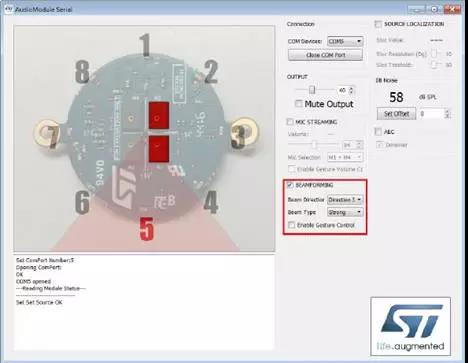Viewport: 468px width, 363px height.
Task: Click the dB offset value input field
Action: (432, 114)
